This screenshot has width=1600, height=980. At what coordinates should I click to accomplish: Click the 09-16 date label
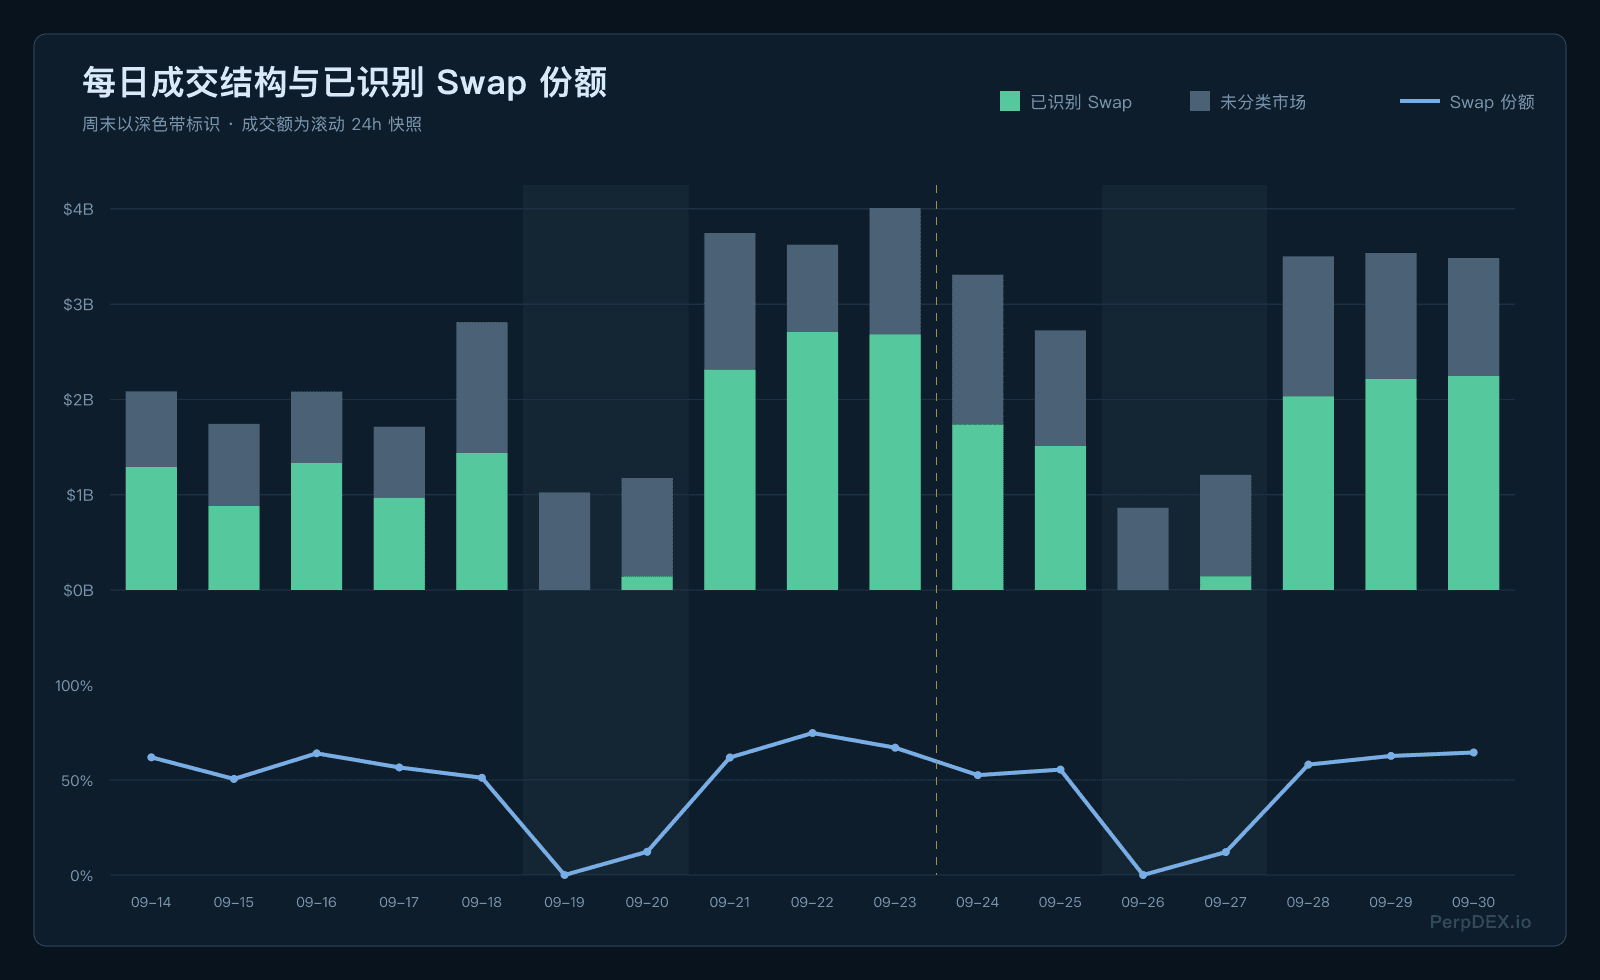pyautogui.click(x=316, y=902)
